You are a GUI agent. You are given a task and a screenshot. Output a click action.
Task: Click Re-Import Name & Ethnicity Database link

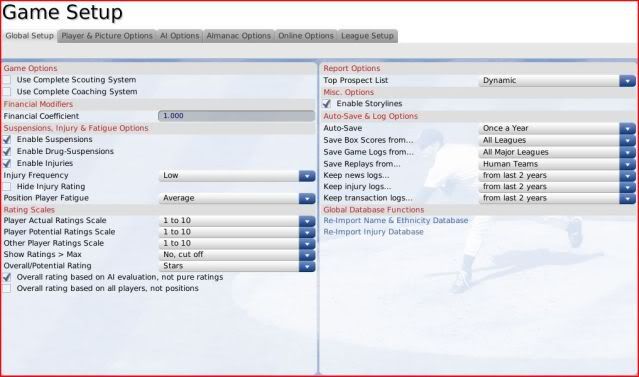[x=396, y=220]
